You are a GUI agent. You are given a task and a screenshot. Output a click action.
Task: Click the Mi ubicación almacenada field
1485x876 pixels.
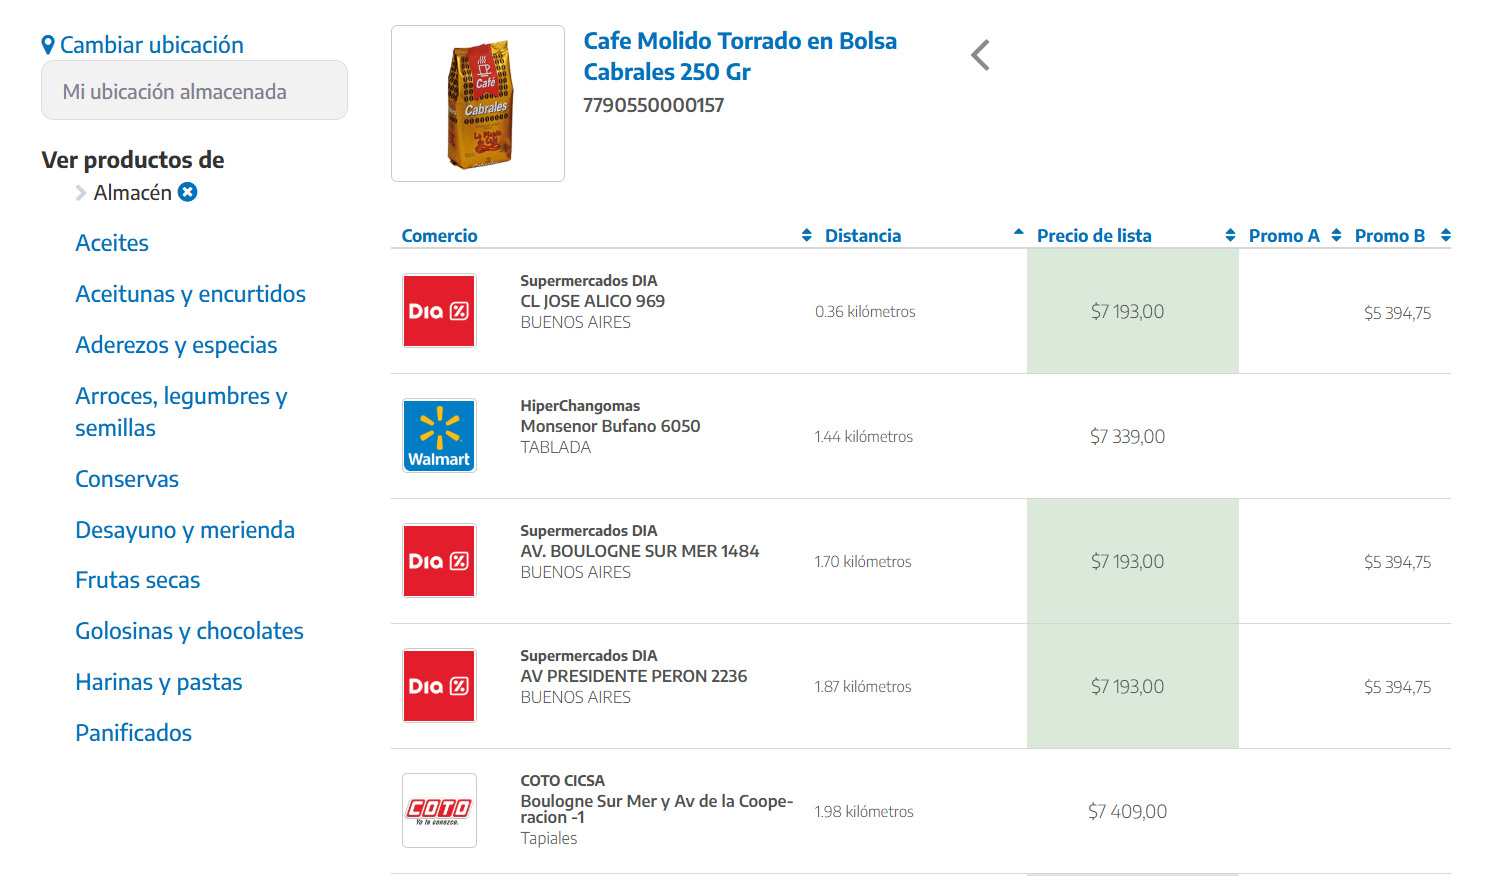point(194,90)
